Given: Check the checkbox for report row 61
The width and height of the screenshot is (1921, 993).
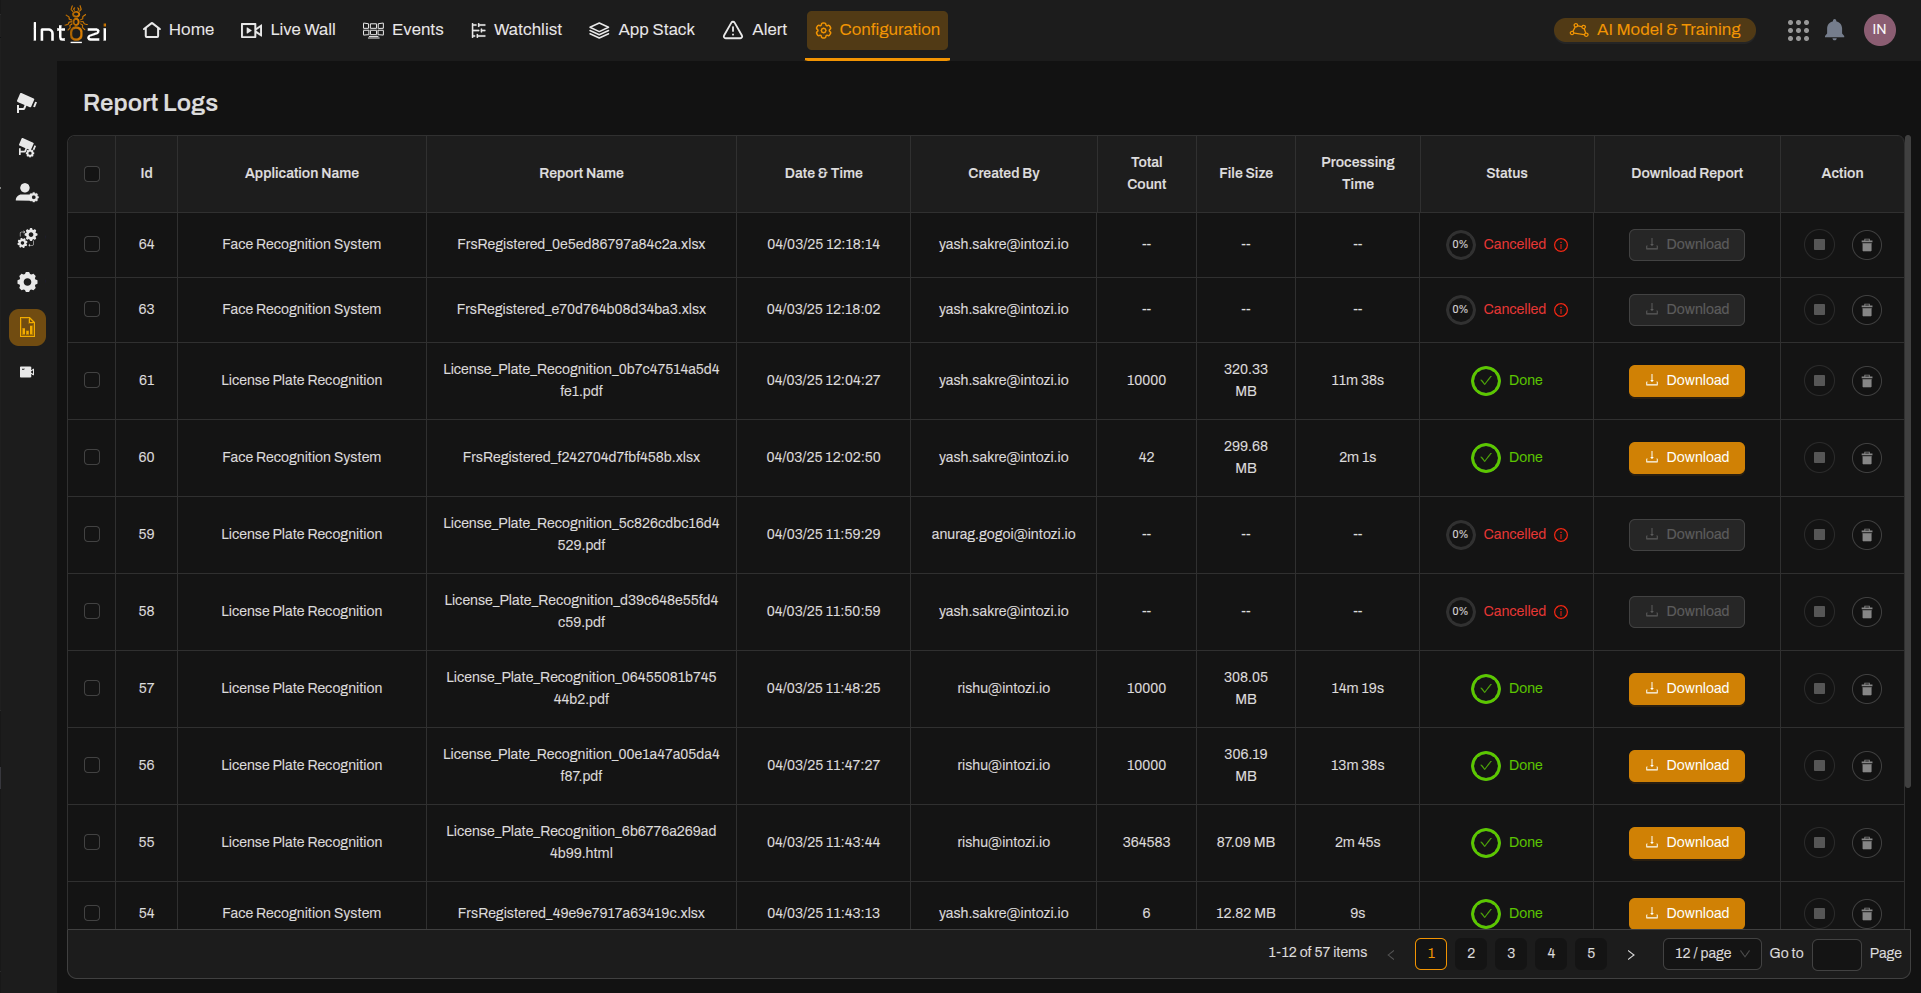Looking at the screenshot, I should pos(92,380).
